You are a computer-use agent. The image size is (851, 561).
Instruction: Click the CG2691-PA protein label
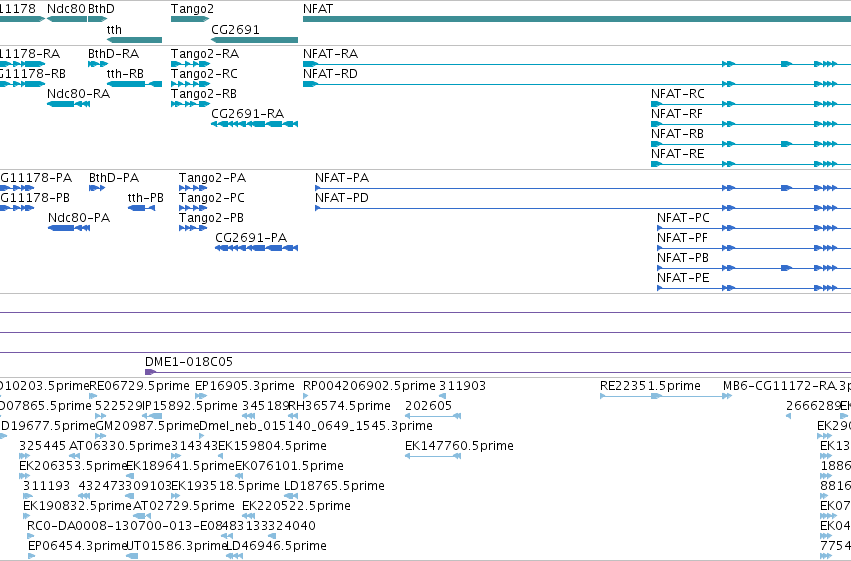pyautogui.click(x=251, y=238)
